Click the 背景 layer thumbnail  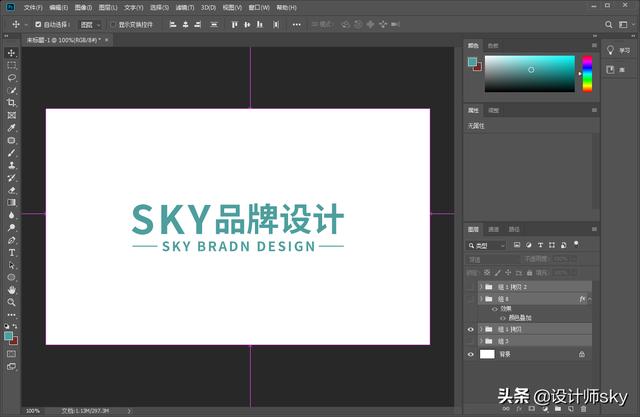[487, 354]
